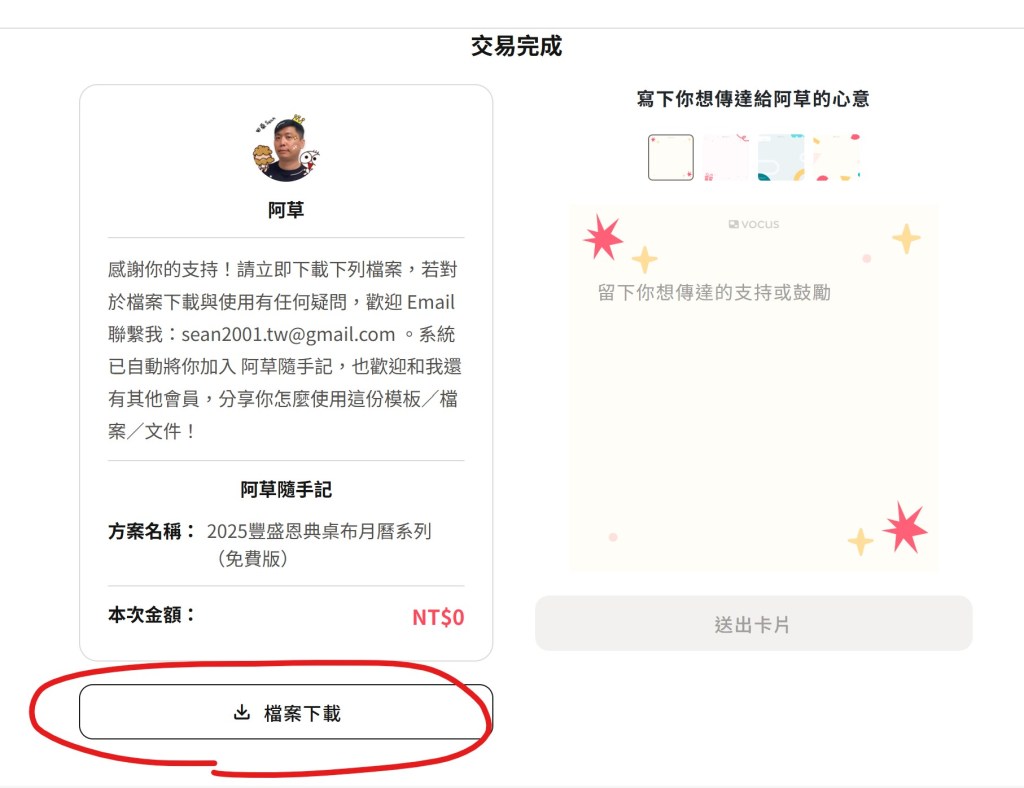
Task: Click the 交易完成 page heading
Action: click(516, 46)
